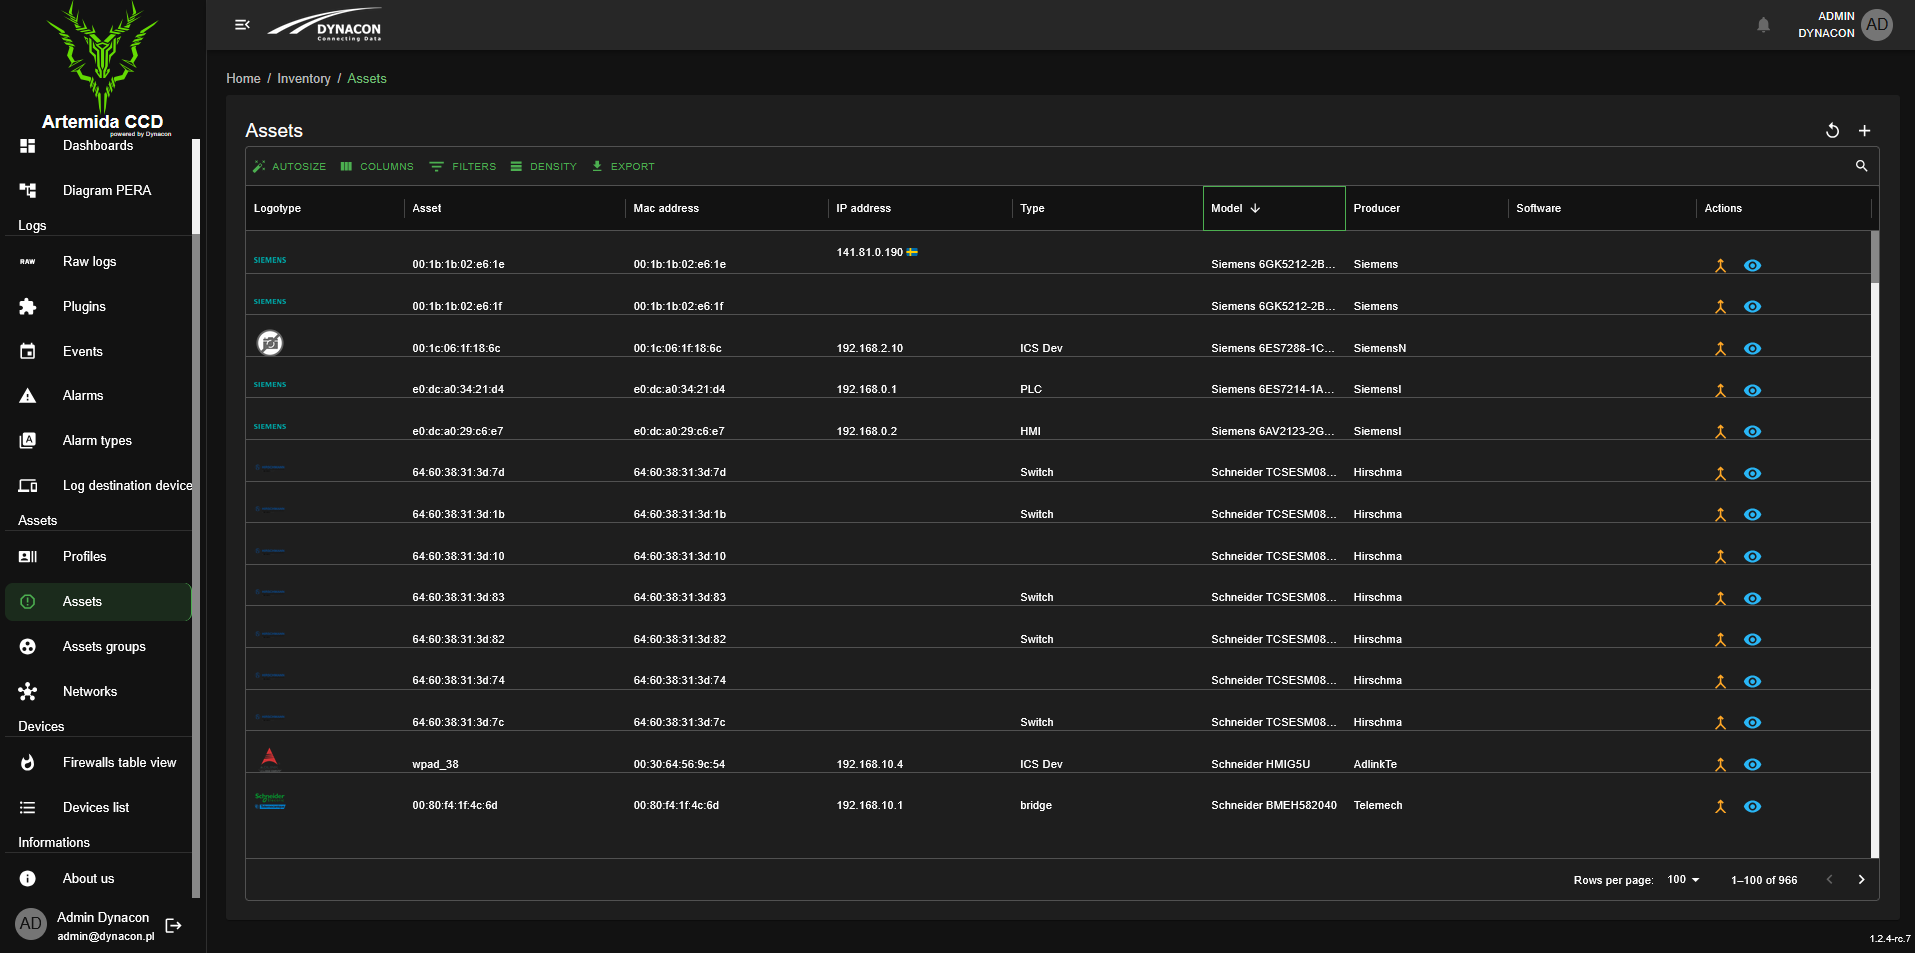Collapse the sidebar with the hamburger icon
Viewport: 1915px width, 953px height.
click(242, 25)
